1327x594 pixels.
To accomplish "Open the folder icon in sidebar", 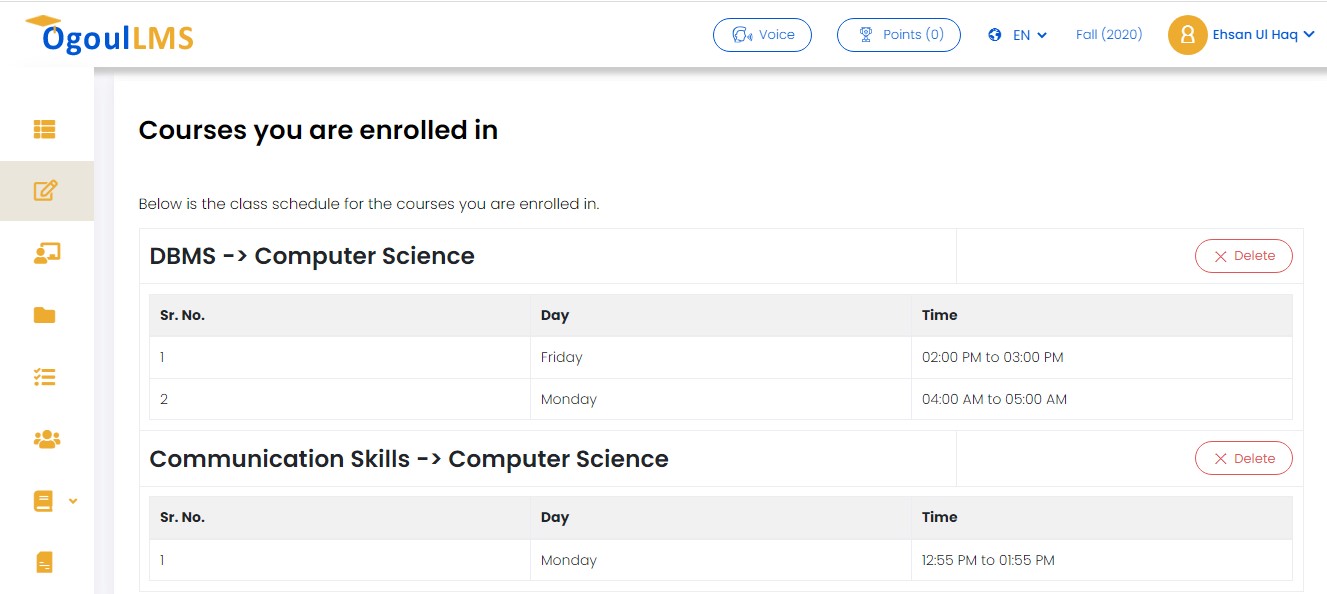I will 44,316.
